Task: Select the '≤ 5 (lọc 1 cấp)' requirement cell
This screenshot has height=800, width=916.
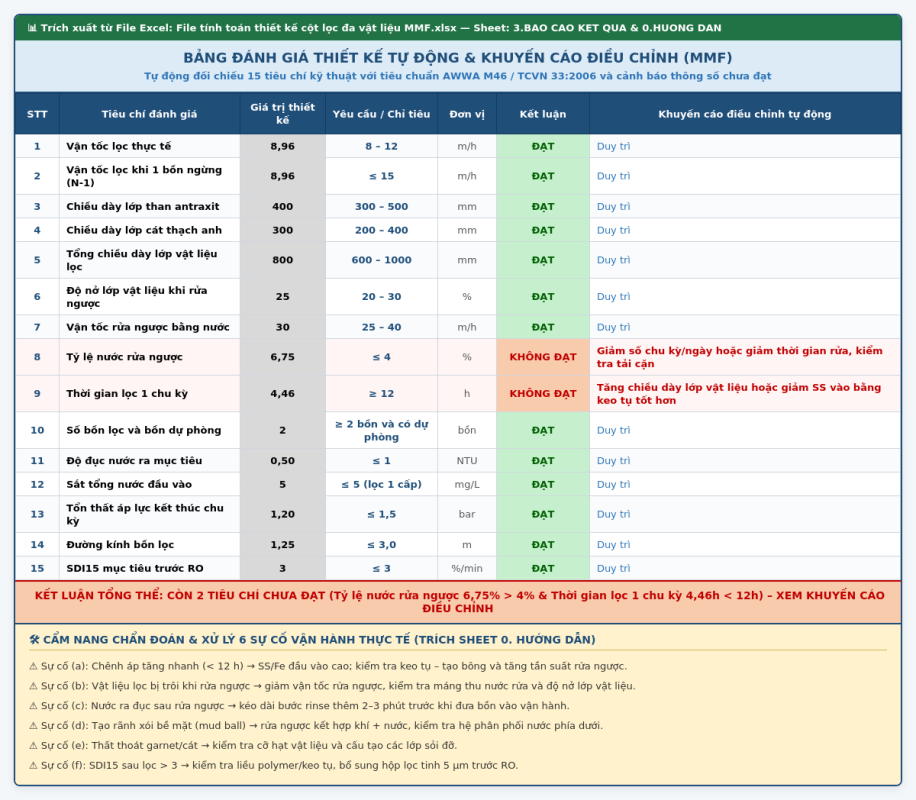Action: point(381,484)
